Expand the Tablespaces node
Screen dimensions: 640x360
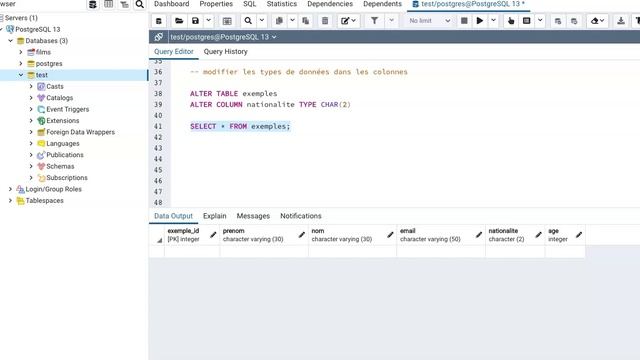[11, 201]
